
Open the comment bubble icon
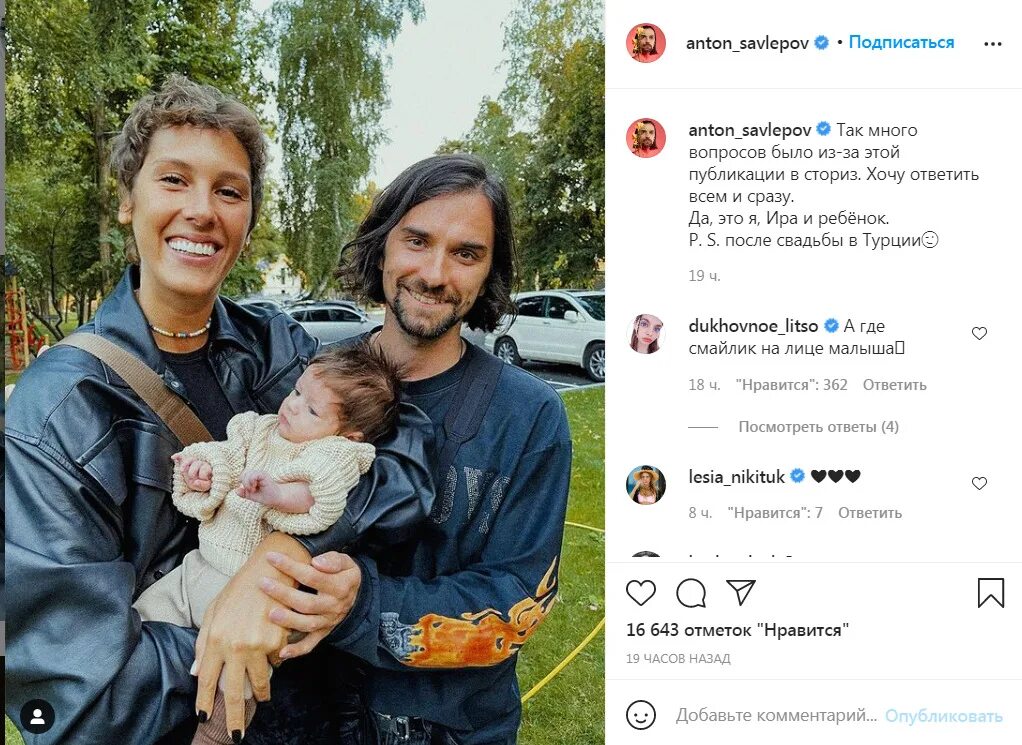(x=691, y=592)
